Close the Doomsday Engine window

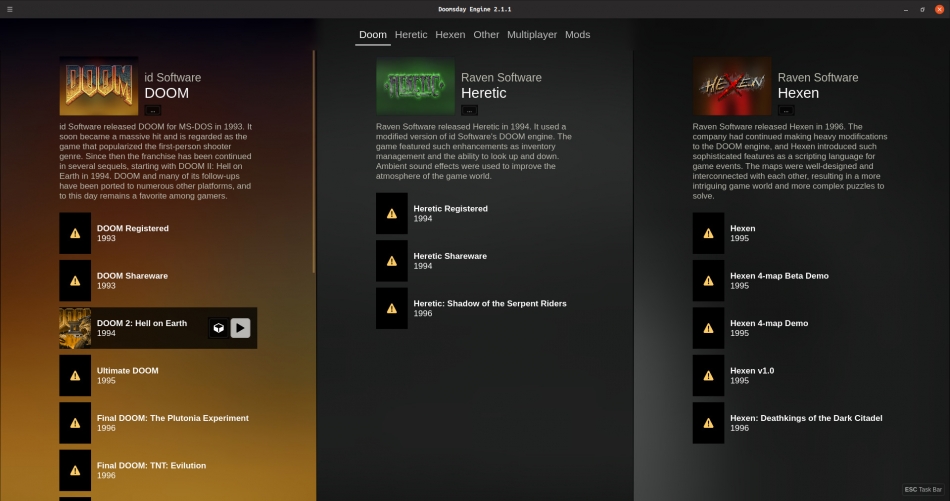[x=939, y=9]
